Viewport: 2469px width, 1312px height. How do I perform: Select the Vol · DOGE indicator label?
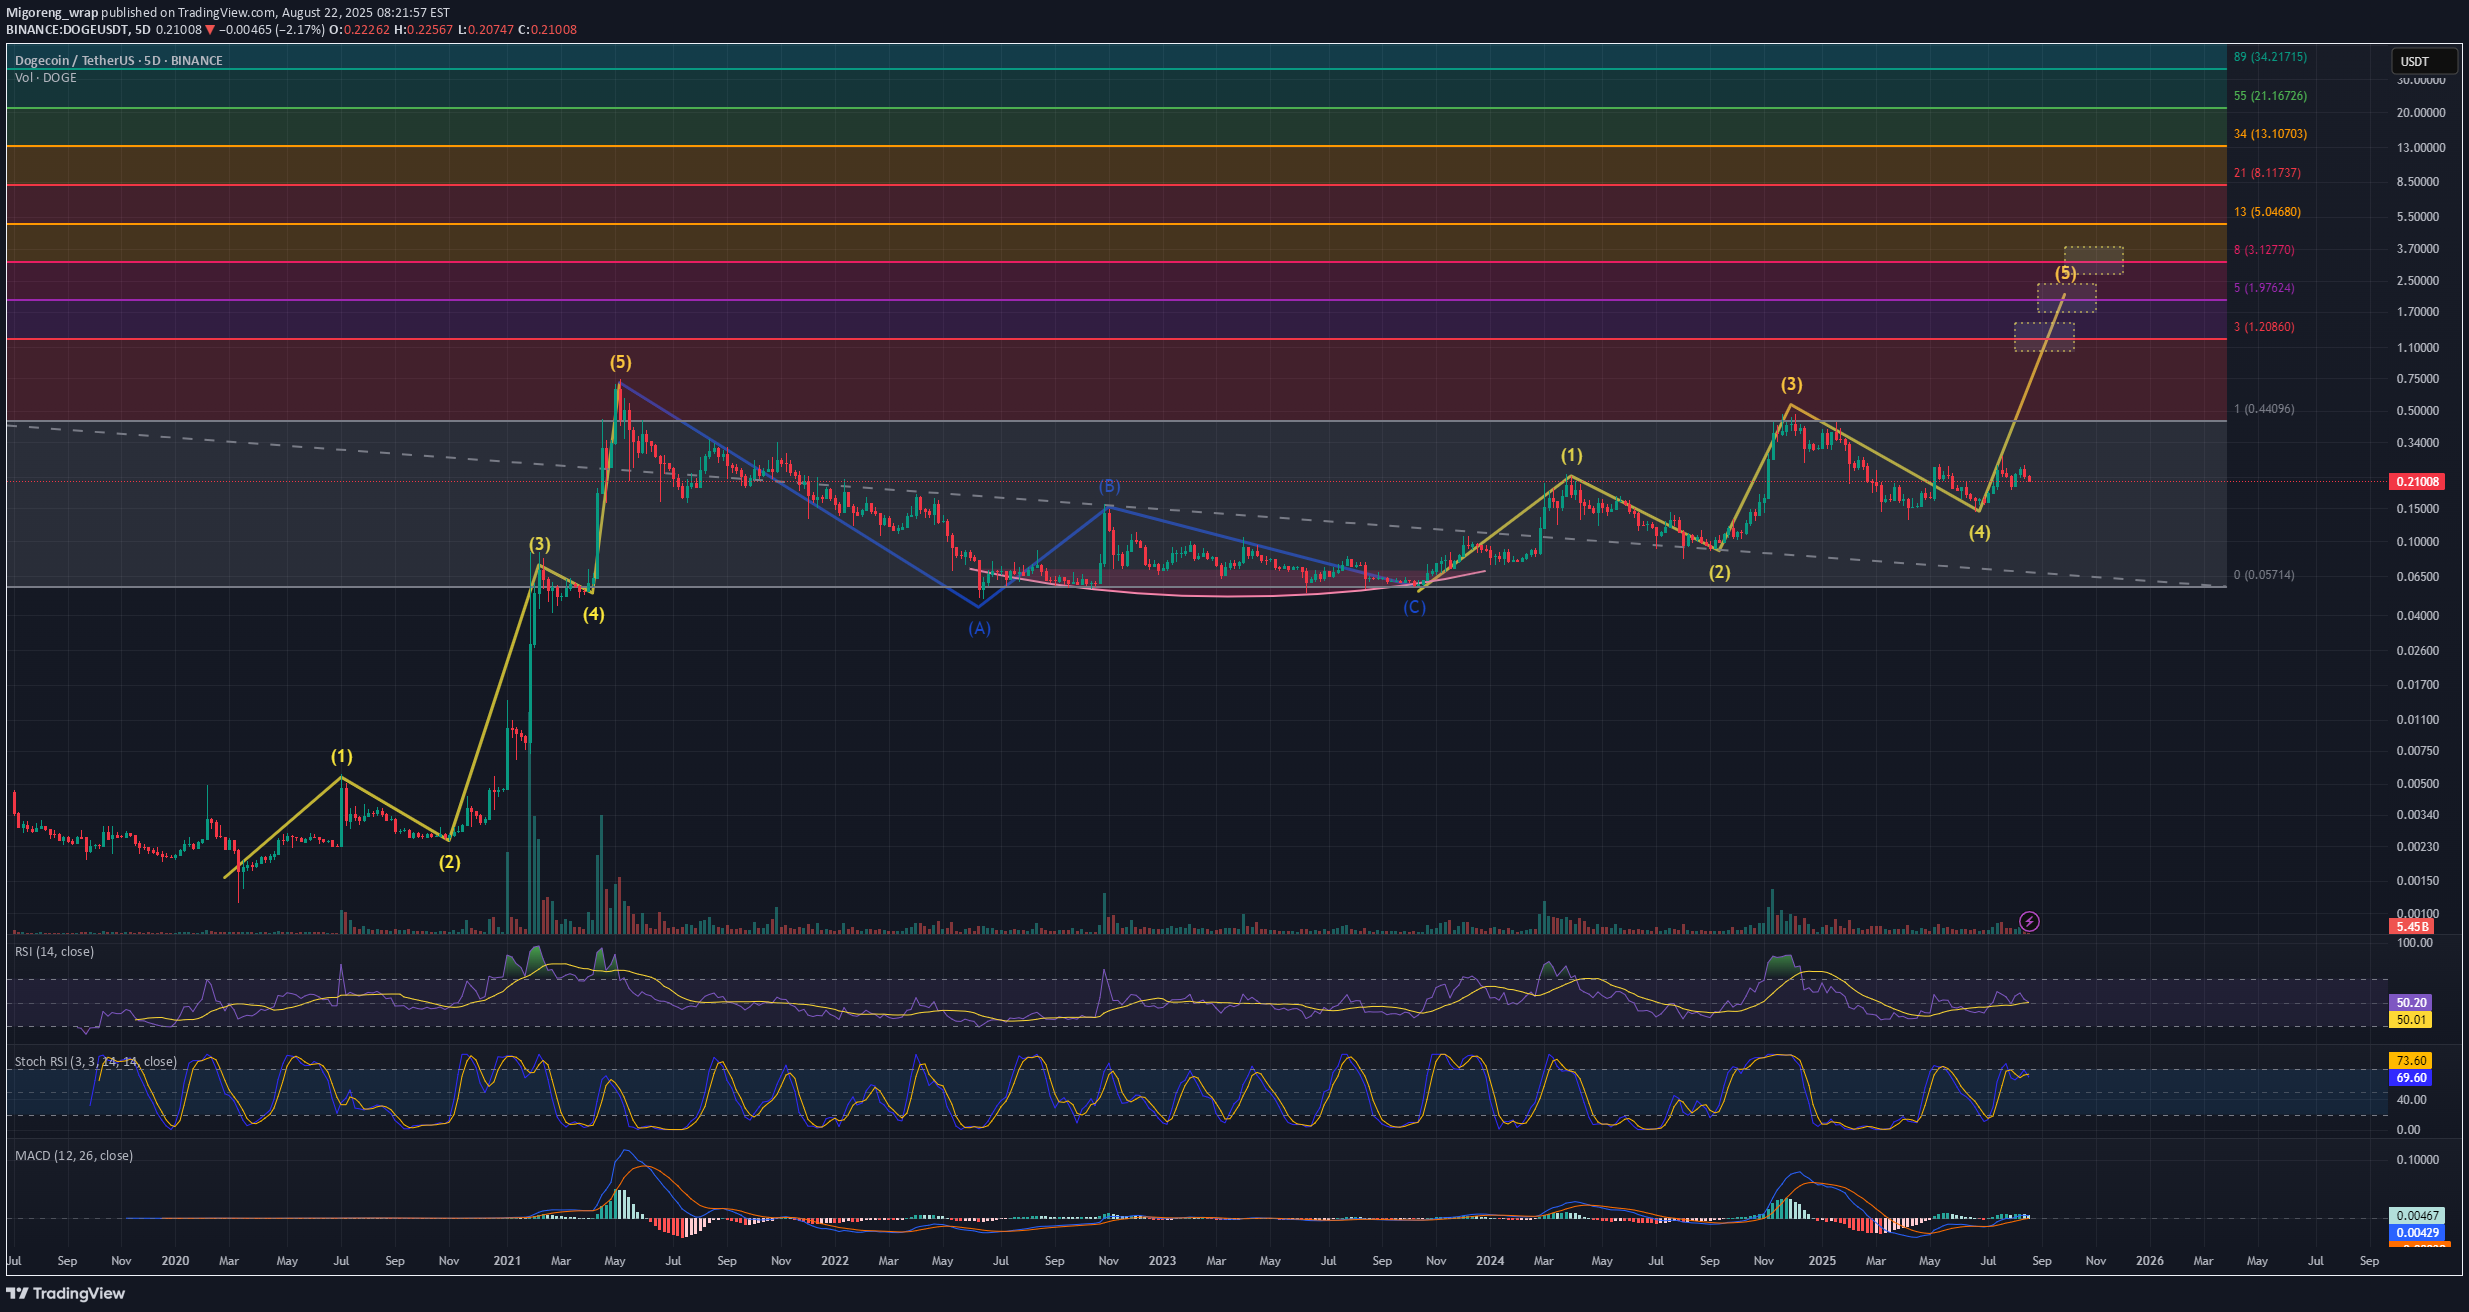46,77
